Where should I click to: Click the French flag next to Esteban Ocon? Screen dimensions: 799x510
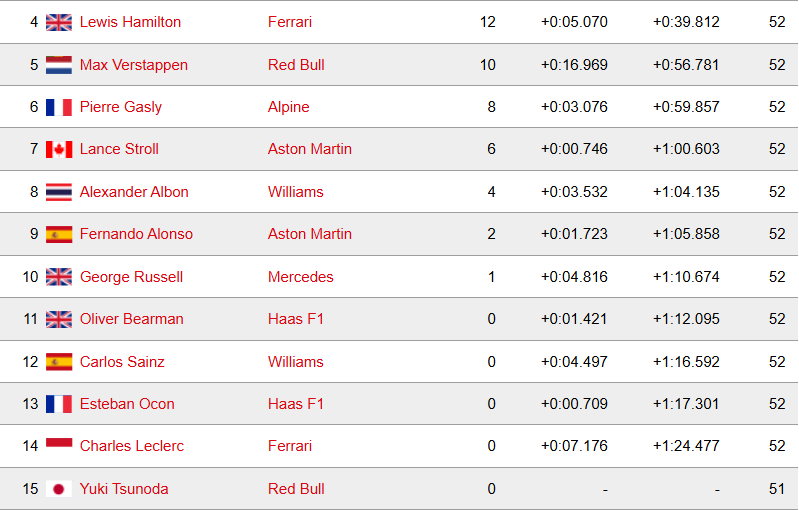point(59,404)
